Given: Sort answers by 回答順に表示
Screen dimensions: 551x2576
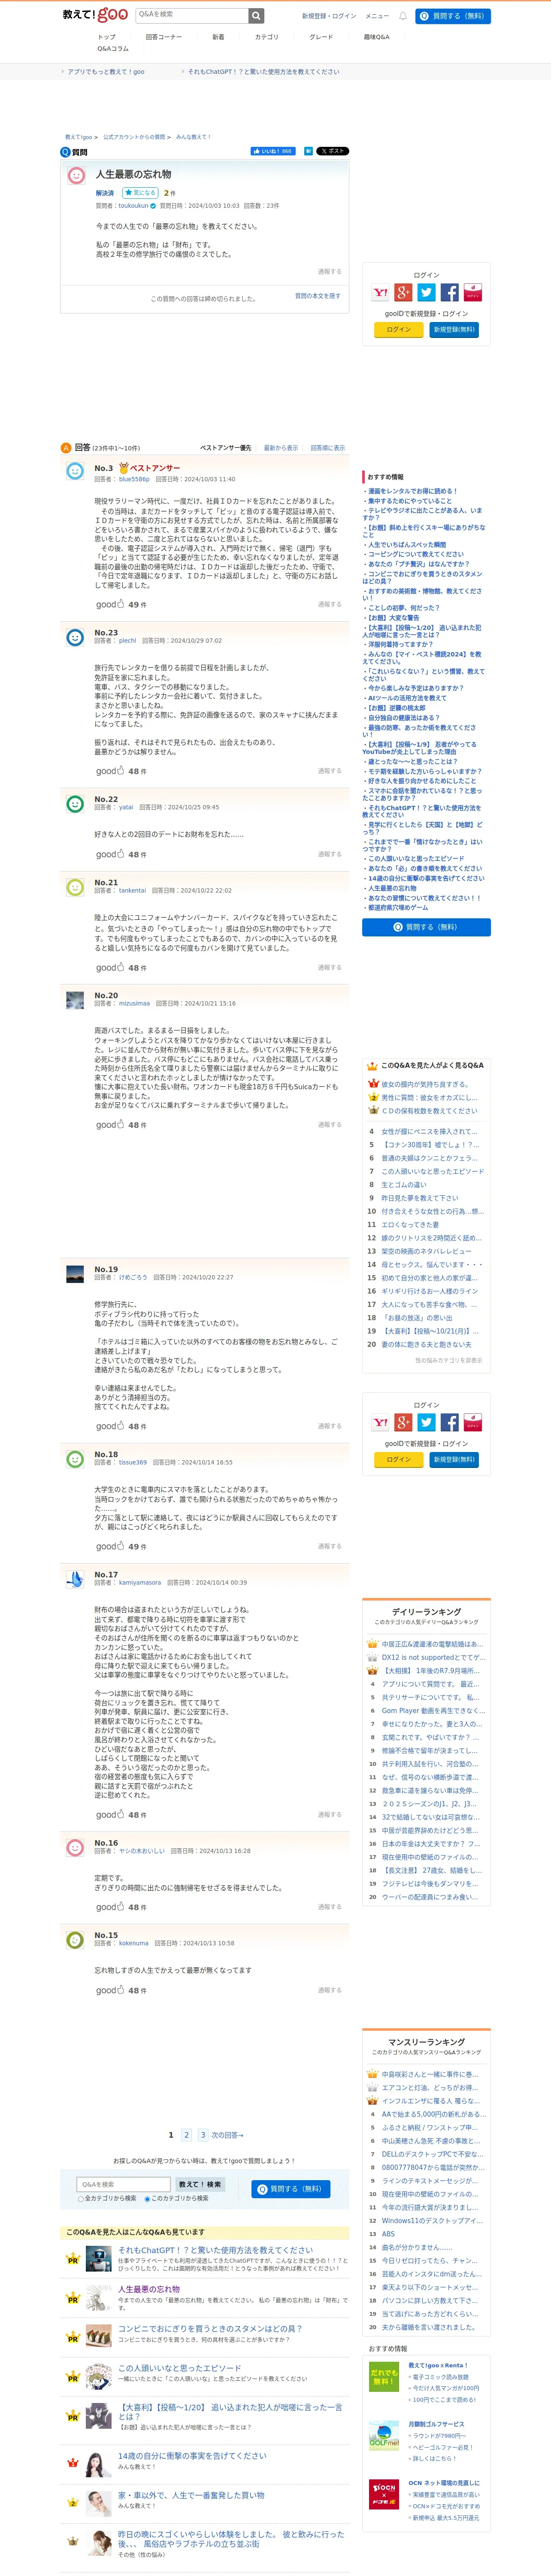Looking at the screenshot, I should tap(328, 448).
